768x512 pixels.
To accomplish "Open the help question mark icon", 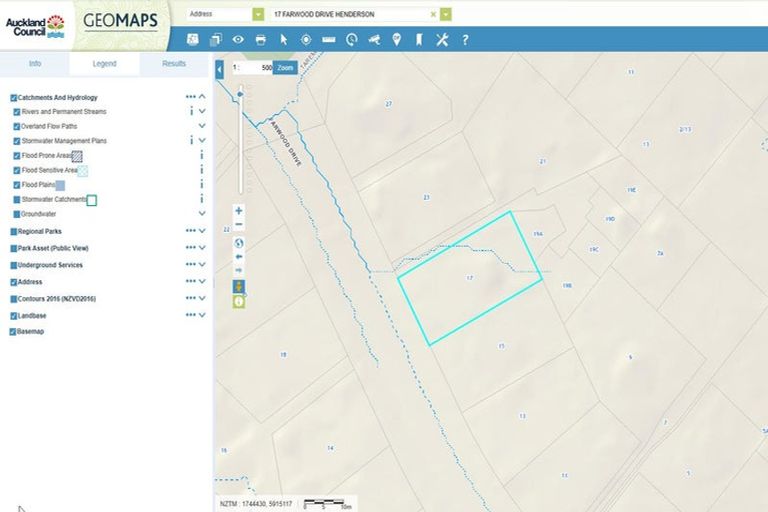I will (x=465, y=40).
